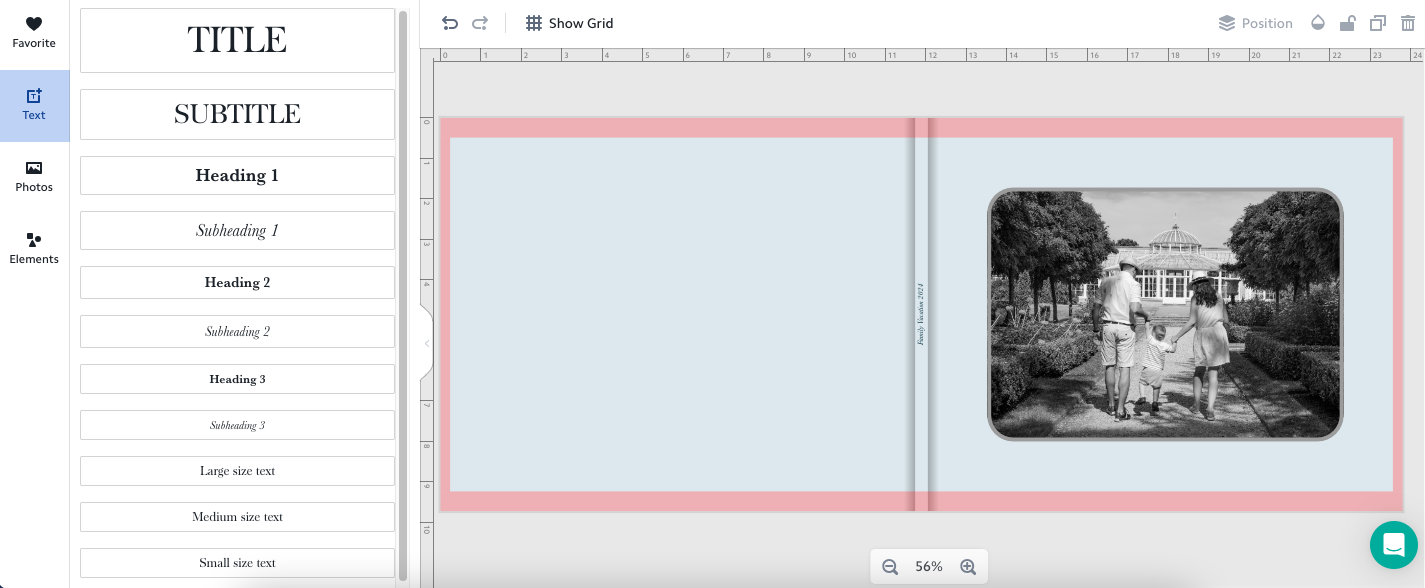The width and height of the screenshot is (1425, 588).
Task: Open the Favorite tab
Action: coord(34,33)
